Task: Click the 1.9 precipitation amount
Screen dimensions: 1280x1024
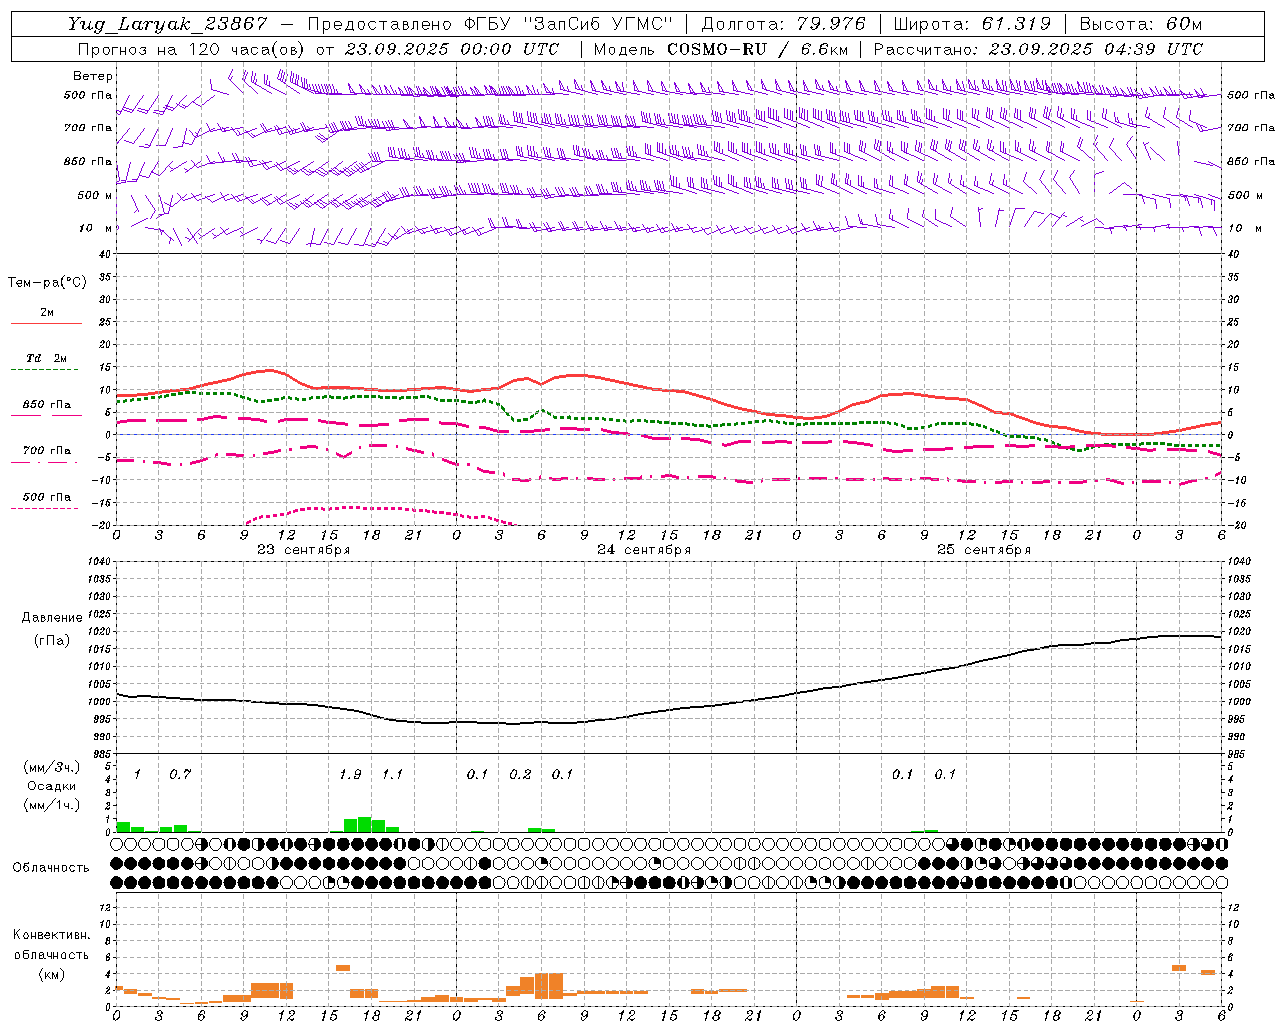Action: tap(350, 774)
